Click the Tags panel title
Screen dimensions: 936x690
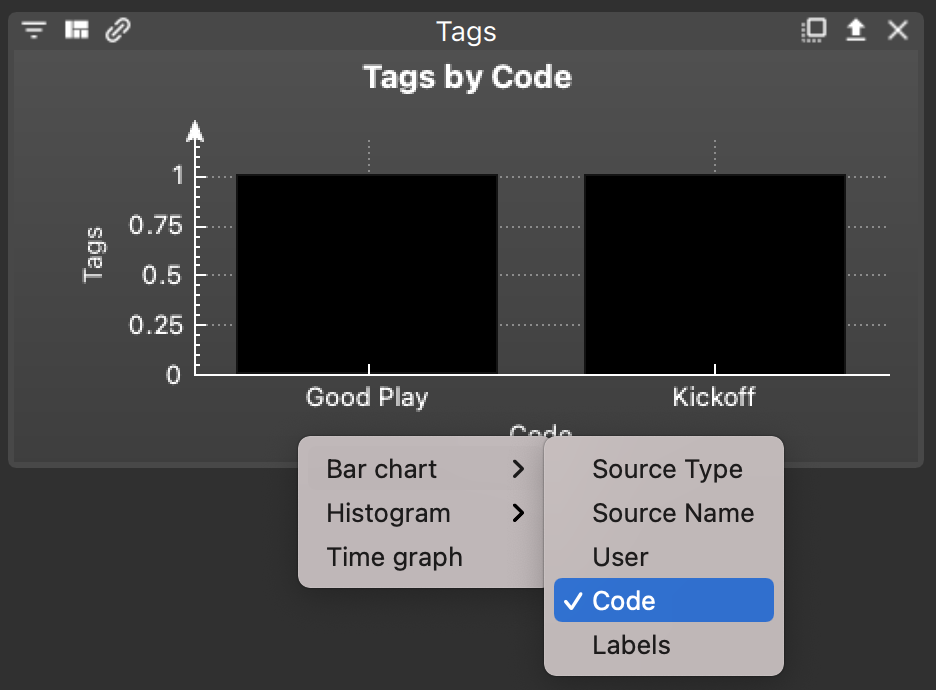466,32
